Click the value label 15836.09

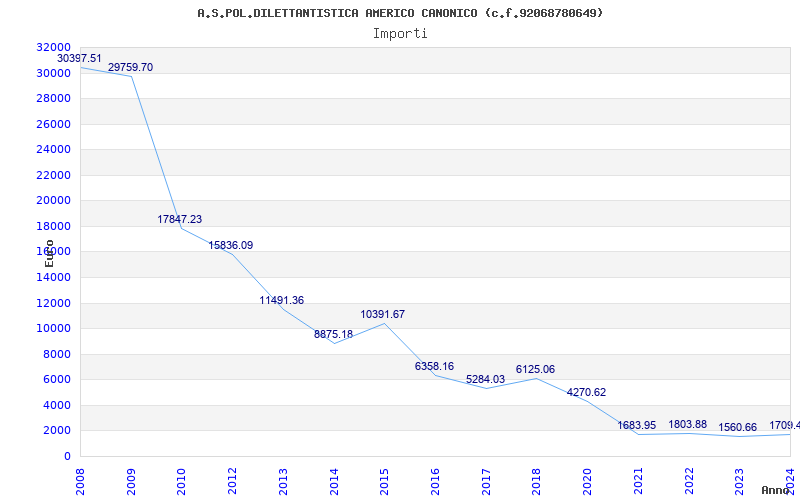[231, 245]
